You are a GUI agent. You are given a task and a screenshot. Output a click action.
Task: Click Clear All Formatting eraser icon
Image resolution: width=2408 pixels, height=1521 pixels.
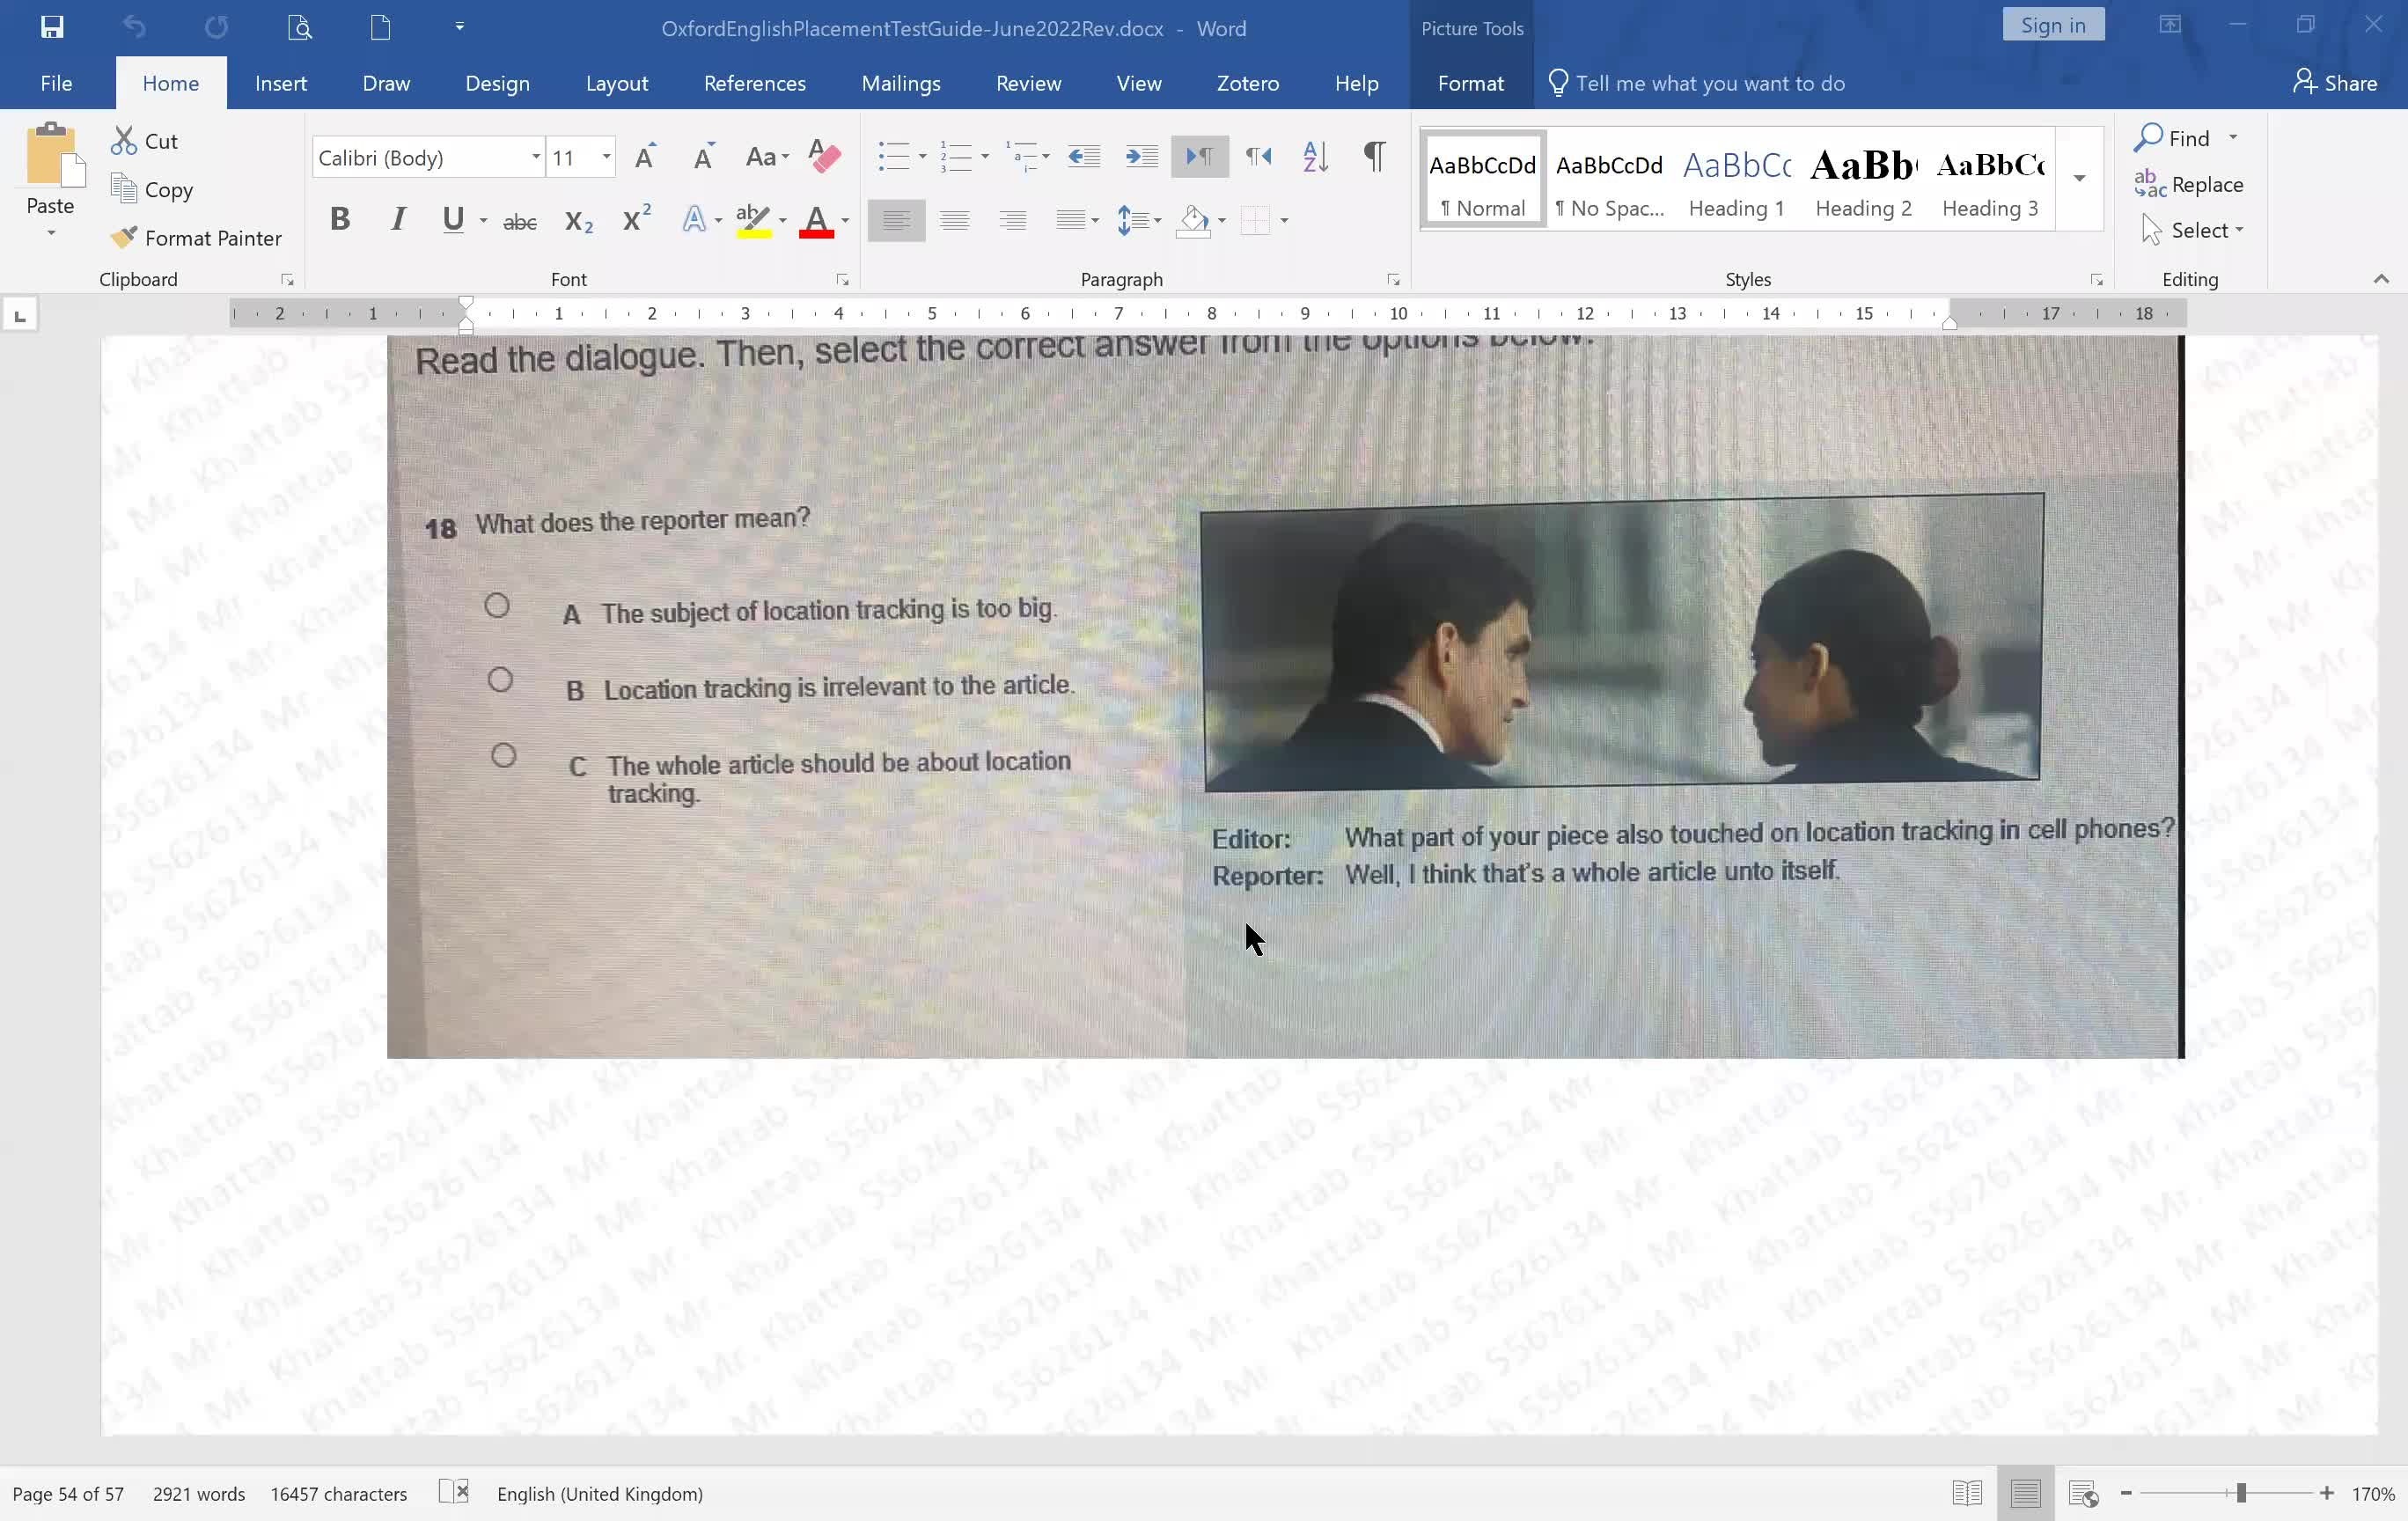pyautogui.click(x=824, y=156)
